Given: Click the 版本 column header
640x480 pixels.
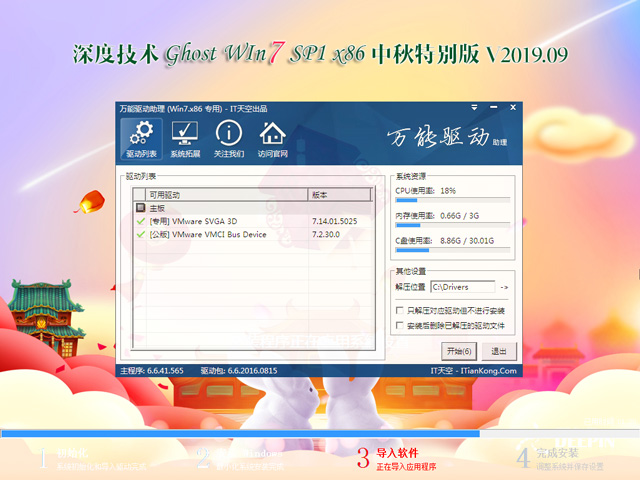Looking at the screenshot, I should 340,195.
